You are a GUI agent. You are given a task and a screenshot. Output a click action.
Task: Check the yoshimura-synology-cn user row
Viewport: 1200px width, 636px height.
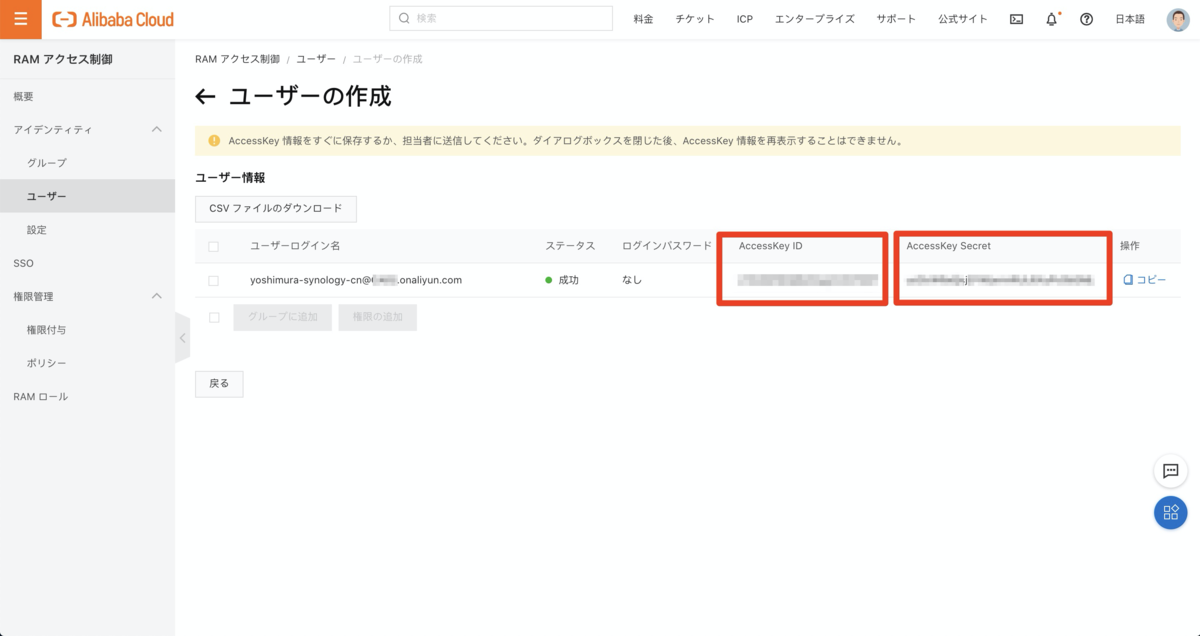pos(213,280)
